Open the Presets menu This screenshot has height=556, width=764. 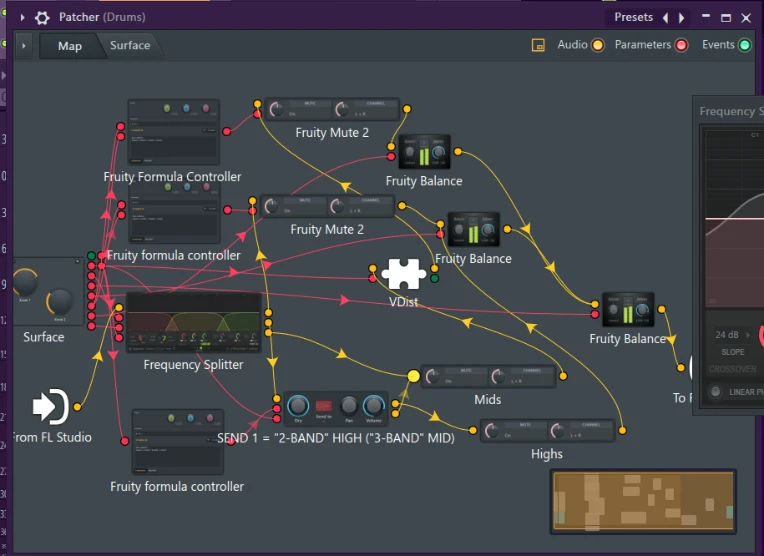pyautogui.click(x=633, y=17)
